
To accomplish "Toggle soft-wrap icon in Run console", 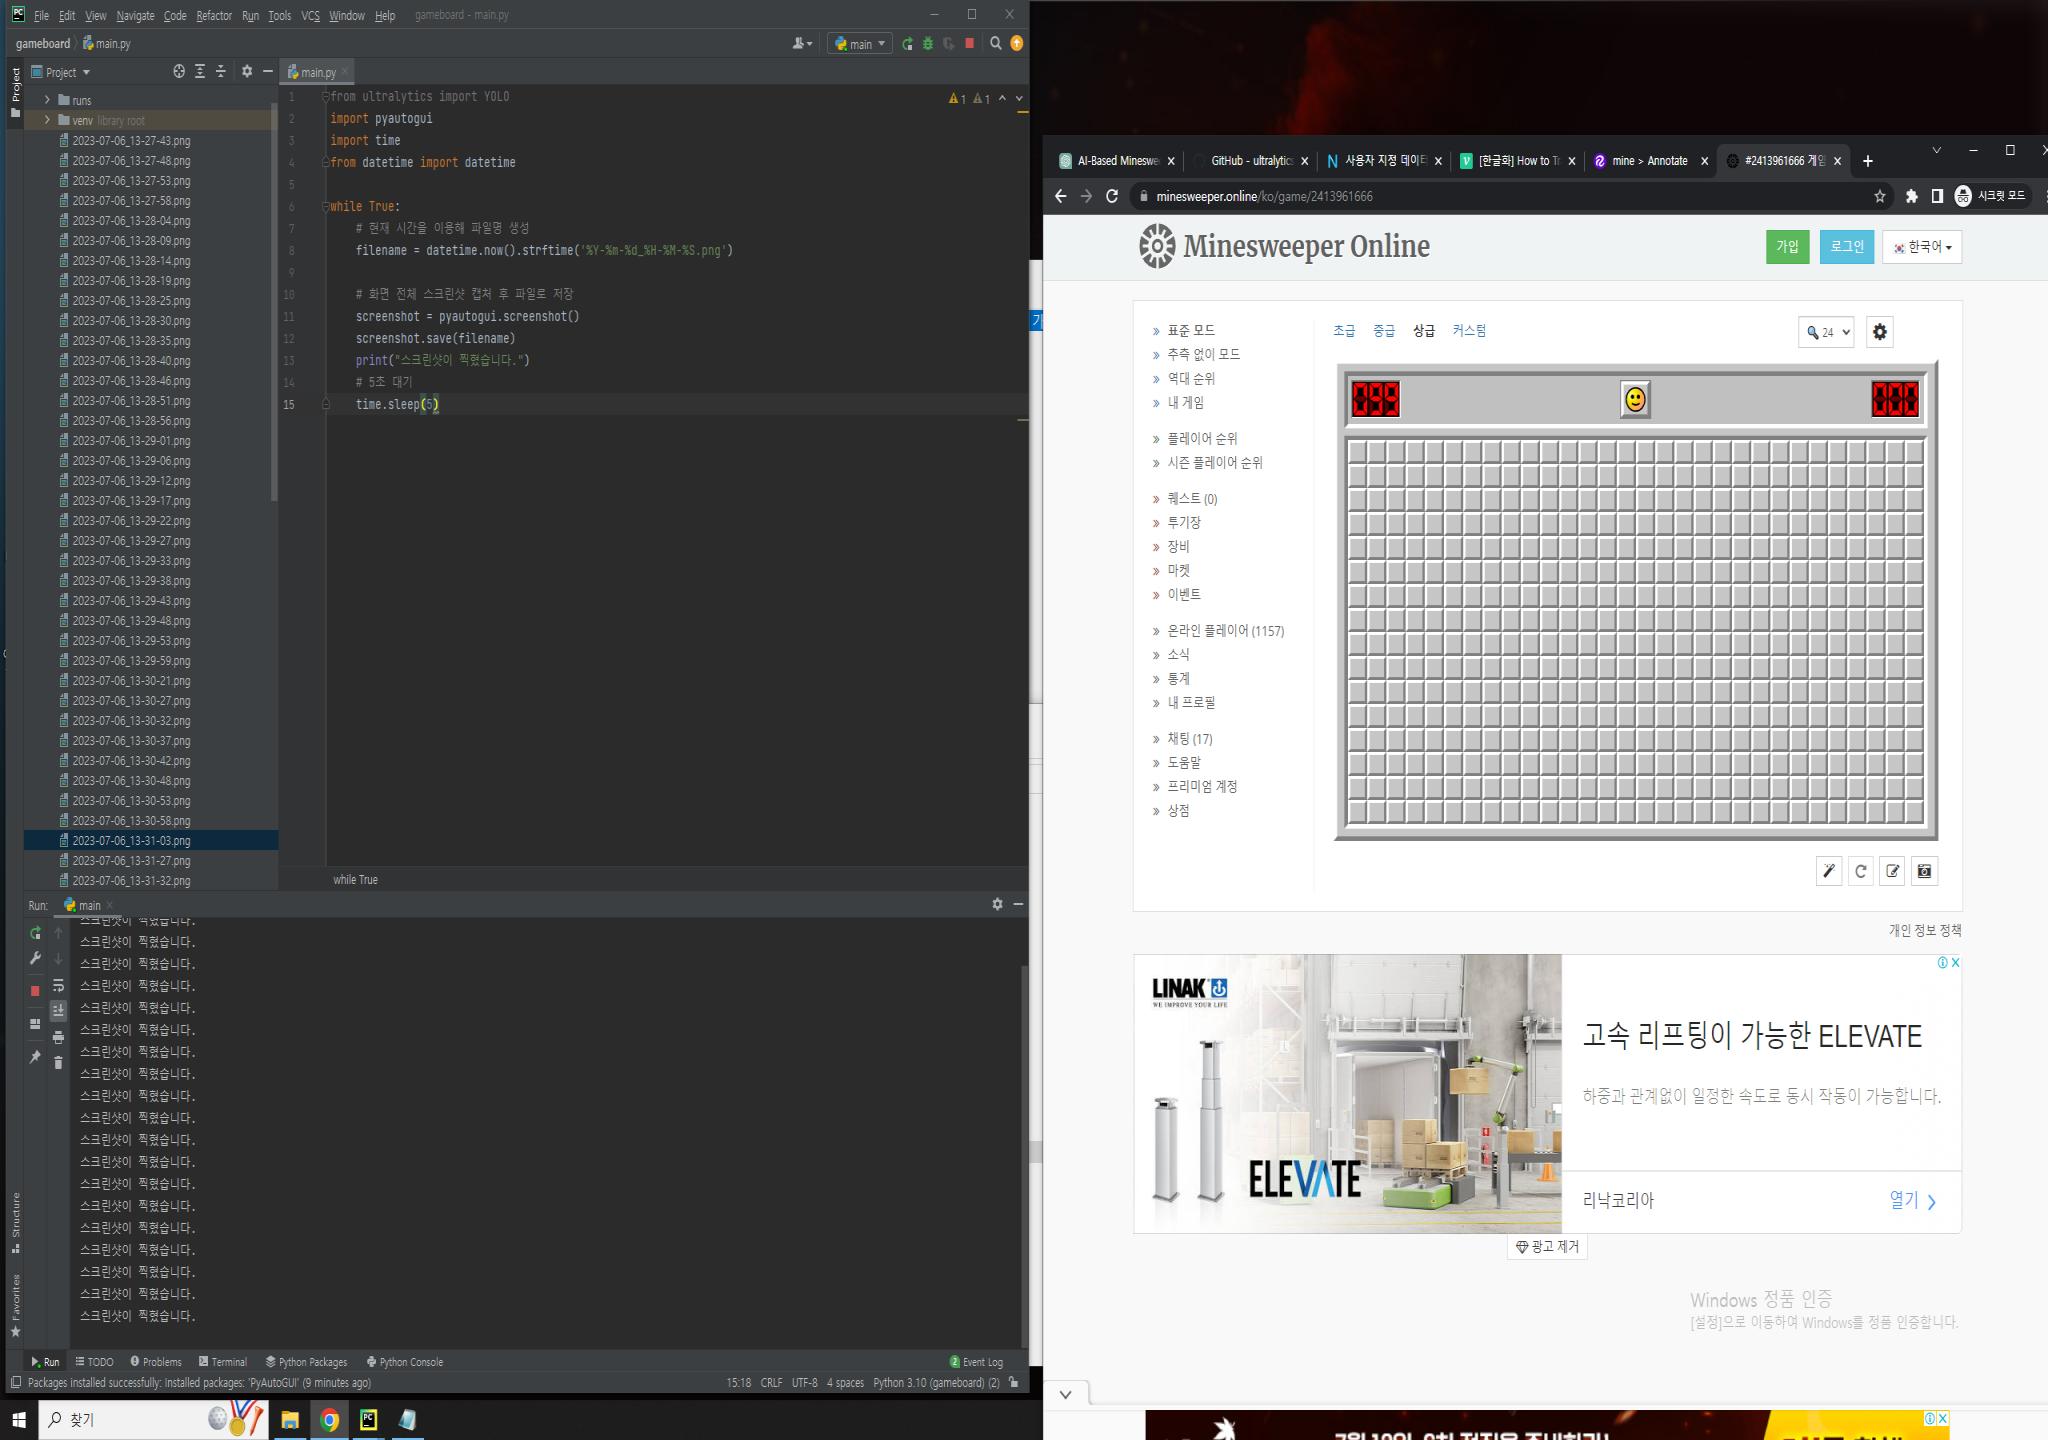I will click(58, 986).
